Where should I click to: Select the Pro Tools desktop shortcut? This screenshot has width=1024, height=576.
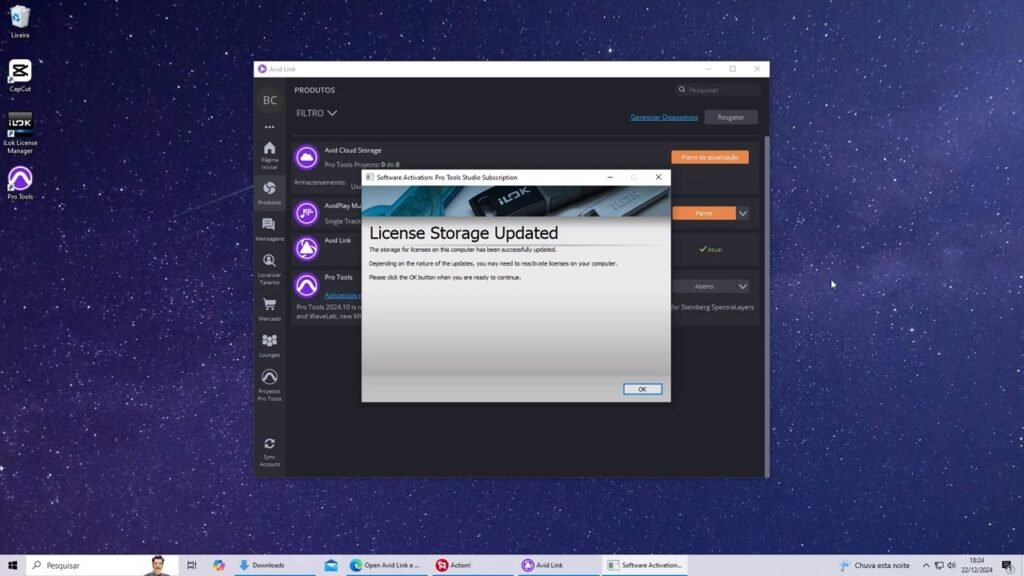point(20,183)
